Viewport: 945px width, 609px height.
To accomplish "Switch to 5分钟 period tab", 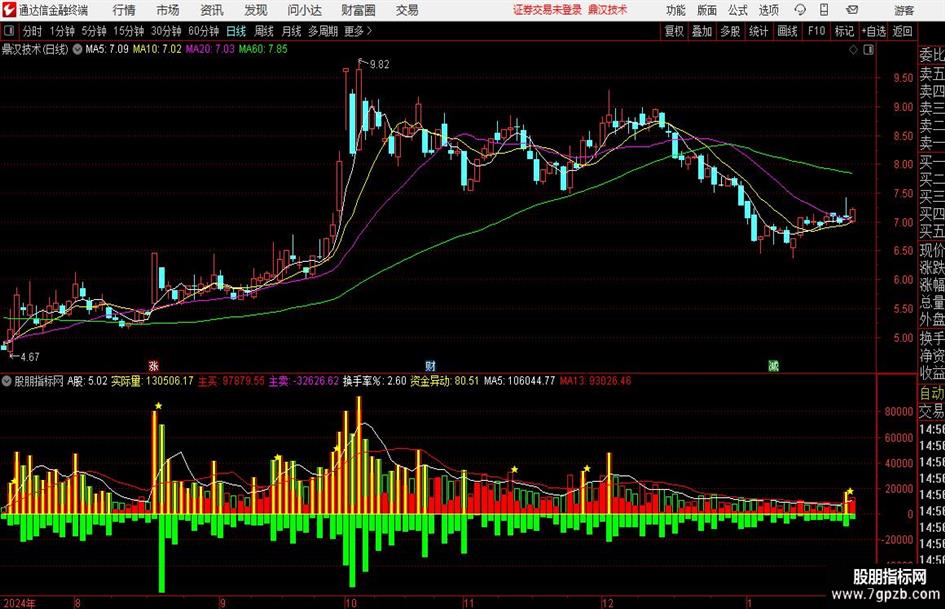I will [93, 31].
